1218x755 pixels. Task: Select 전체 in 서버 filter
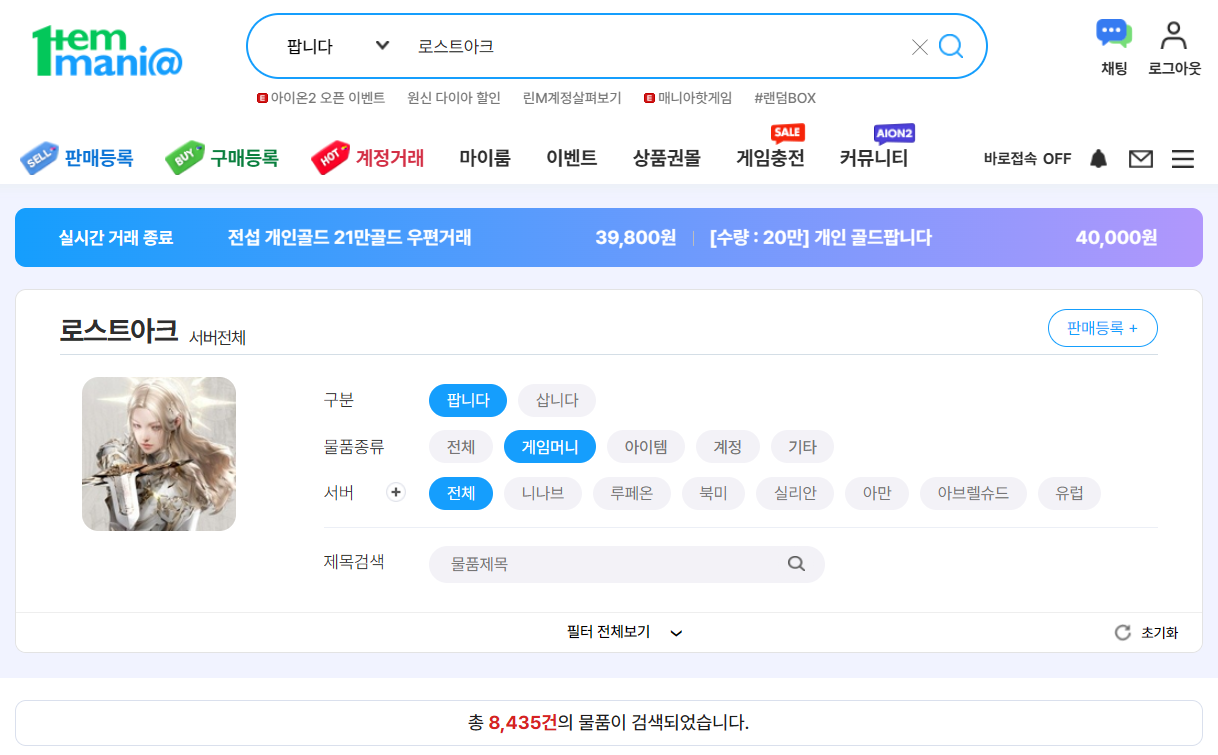tap(461, 493)
